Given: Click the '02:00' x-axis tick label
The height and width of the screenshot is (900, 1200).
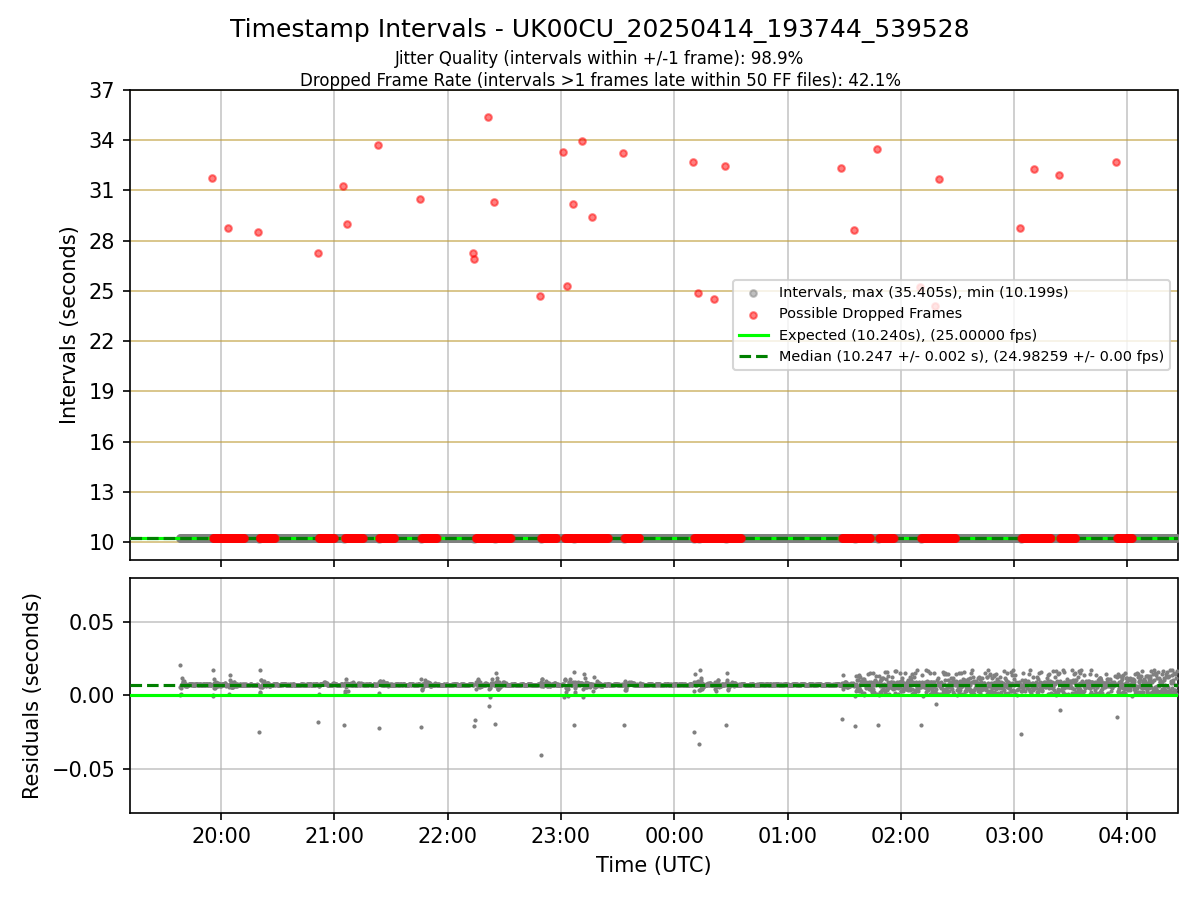Looking at the screenshot, I should coord(901,836).
